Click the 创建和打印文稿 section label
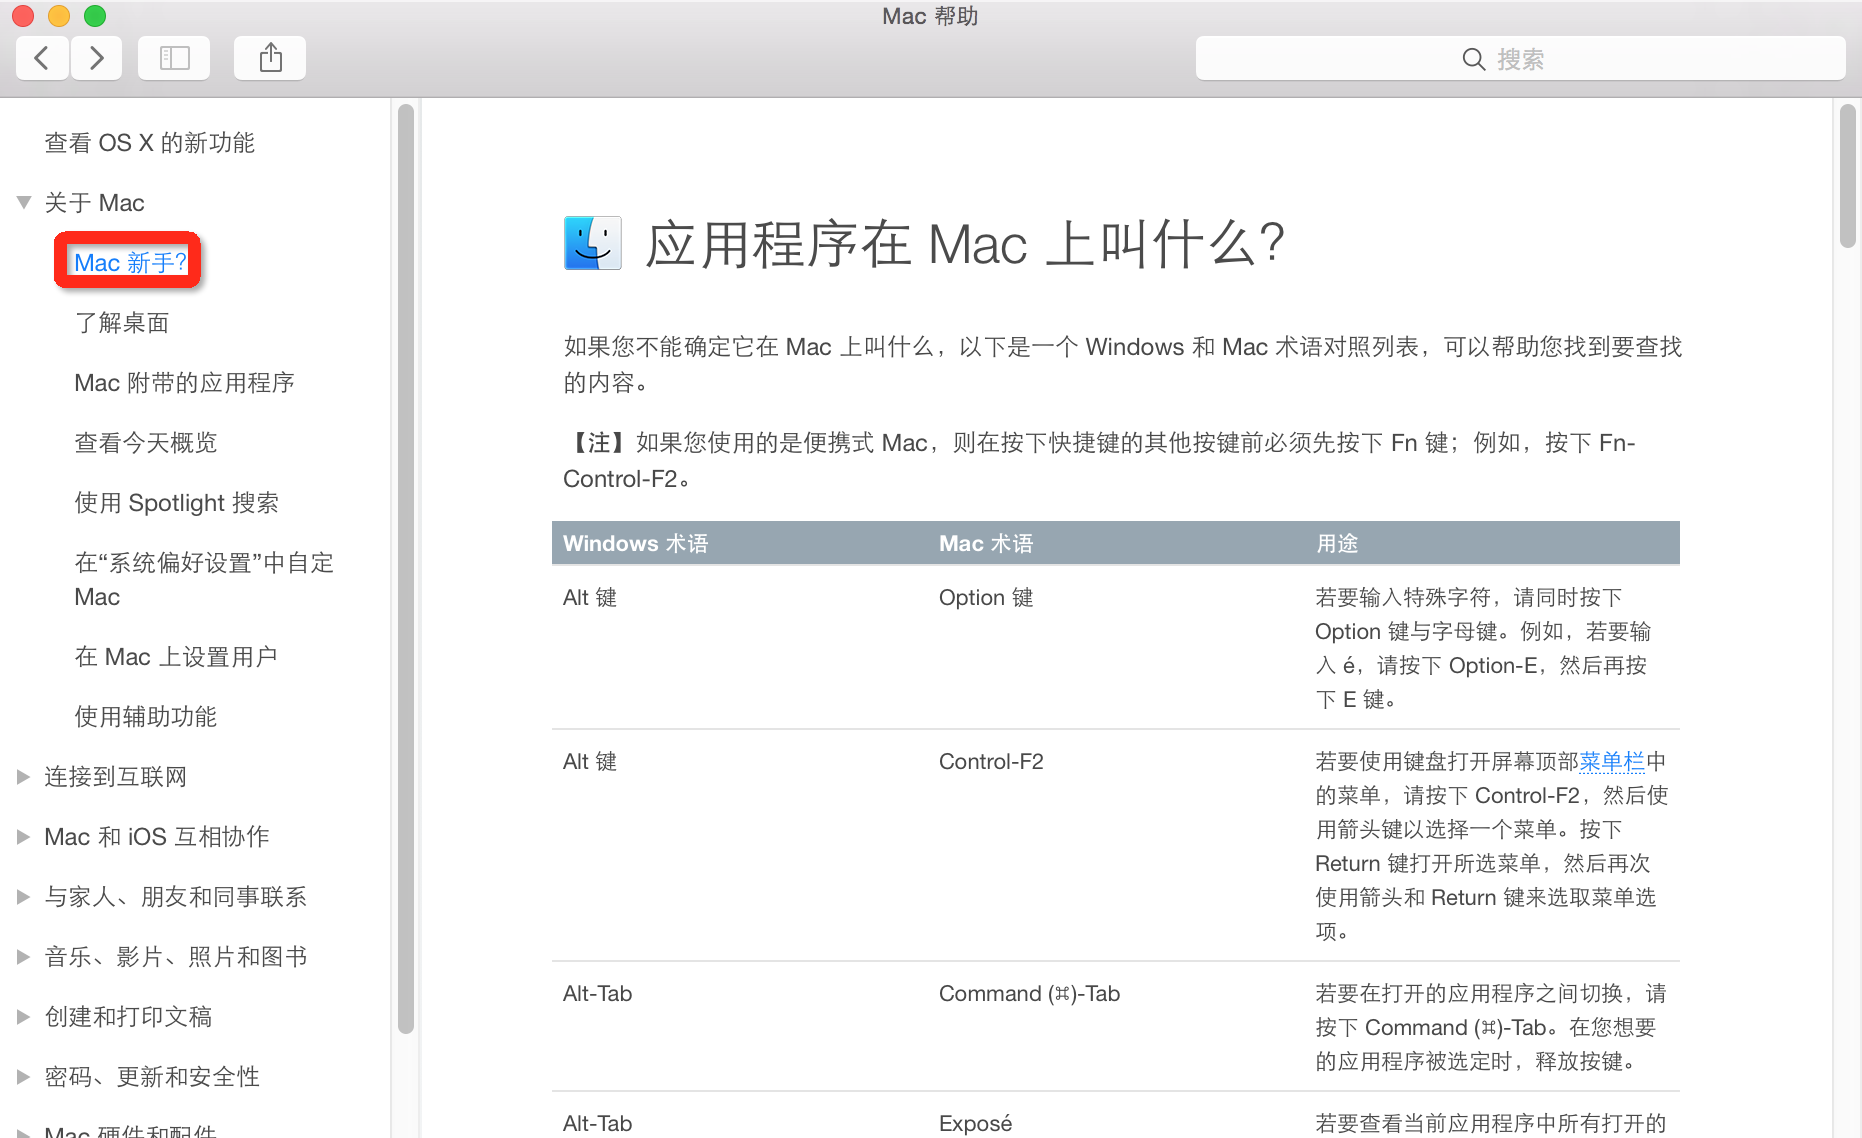The image size is (1862, 1138). (128, 1017)
